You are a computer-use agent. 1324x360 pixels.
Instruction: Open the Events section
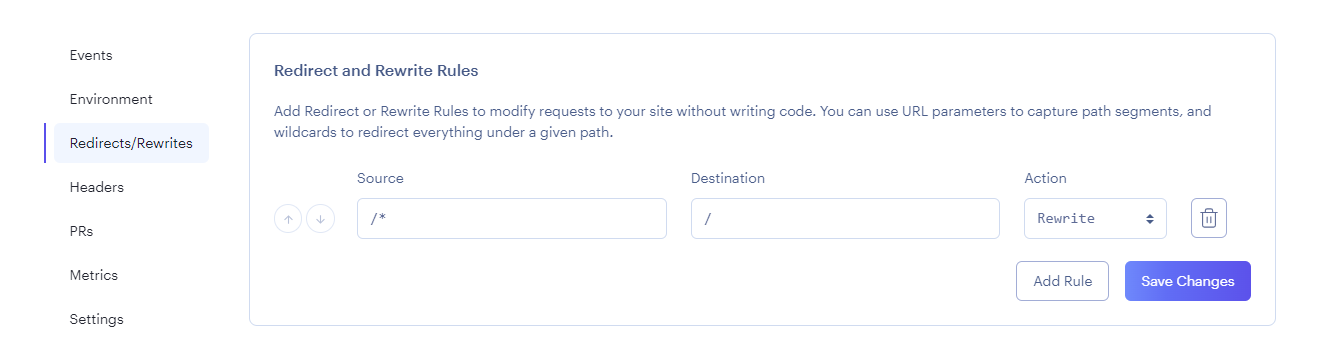pos(91,55)
